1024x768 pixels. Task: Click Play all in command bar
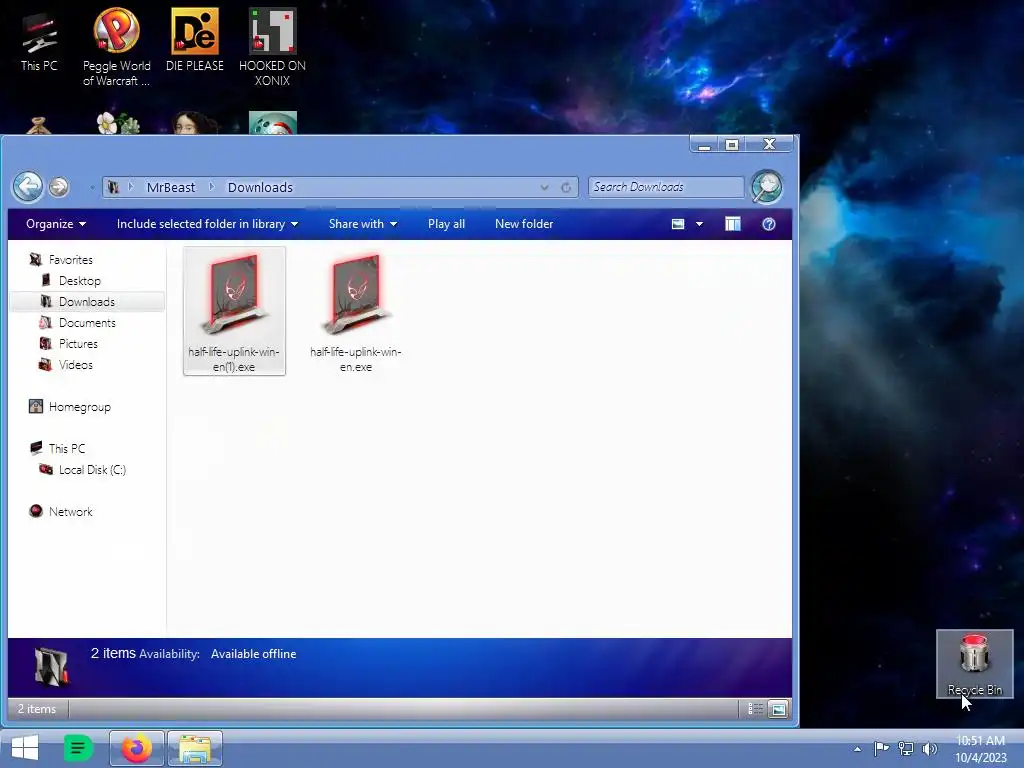click(447, 224)
